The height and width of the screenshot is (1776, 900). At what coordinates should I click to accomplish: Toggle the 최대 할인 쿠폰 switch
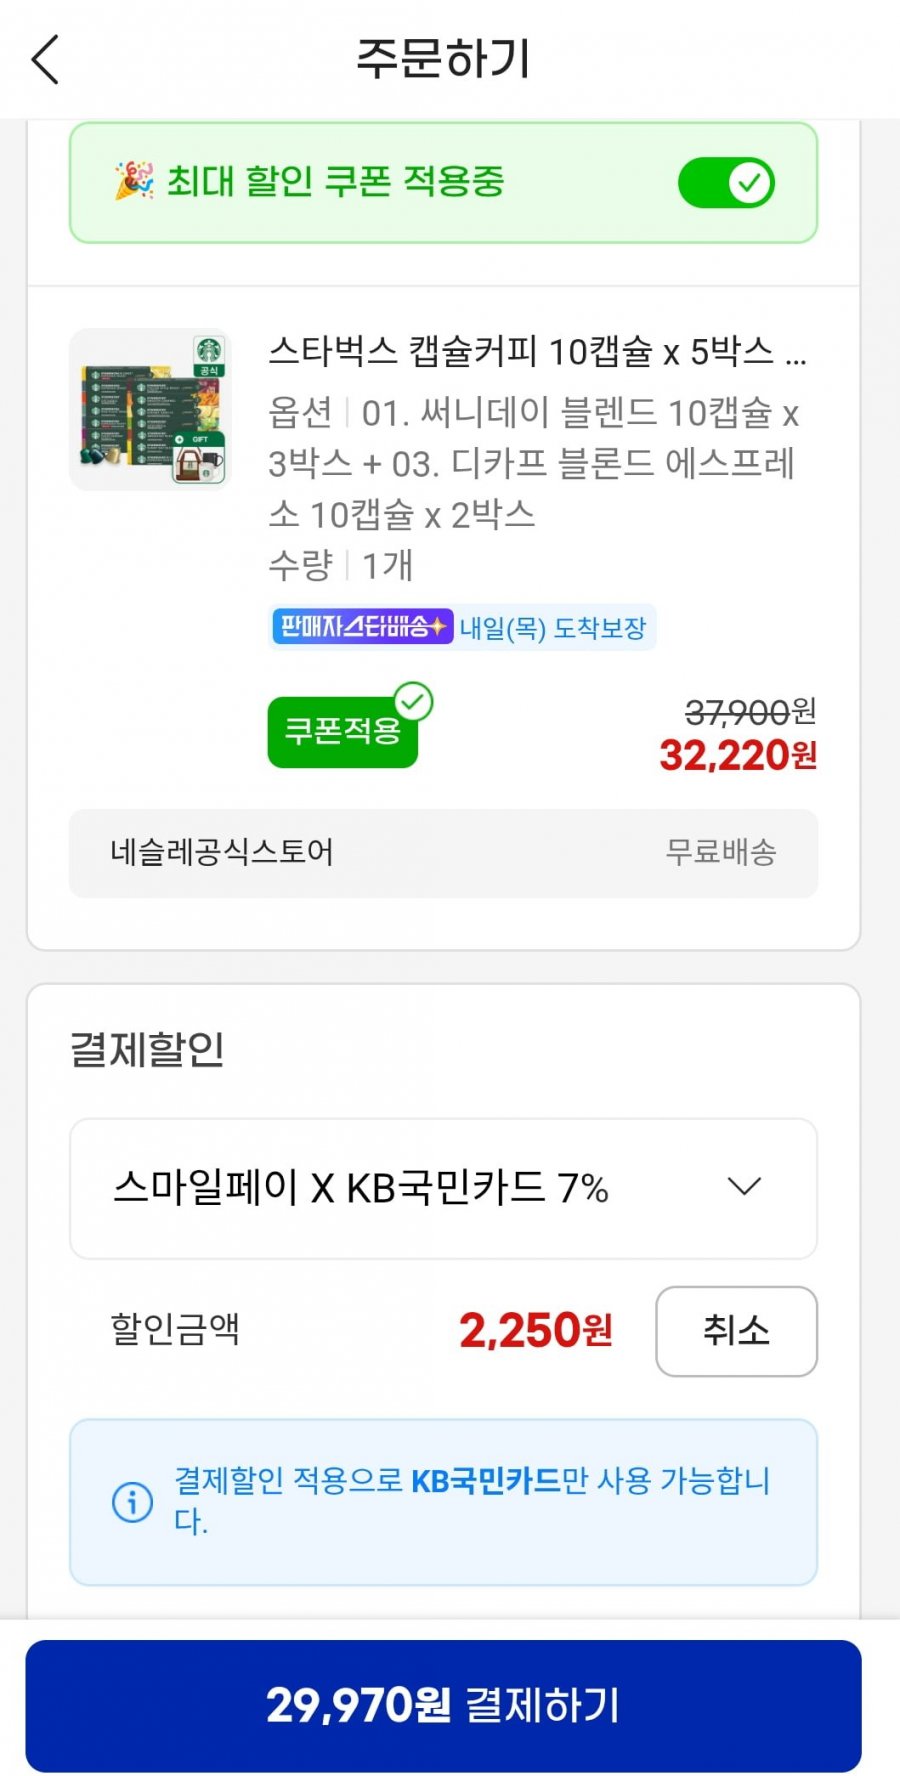click(726, 183)
